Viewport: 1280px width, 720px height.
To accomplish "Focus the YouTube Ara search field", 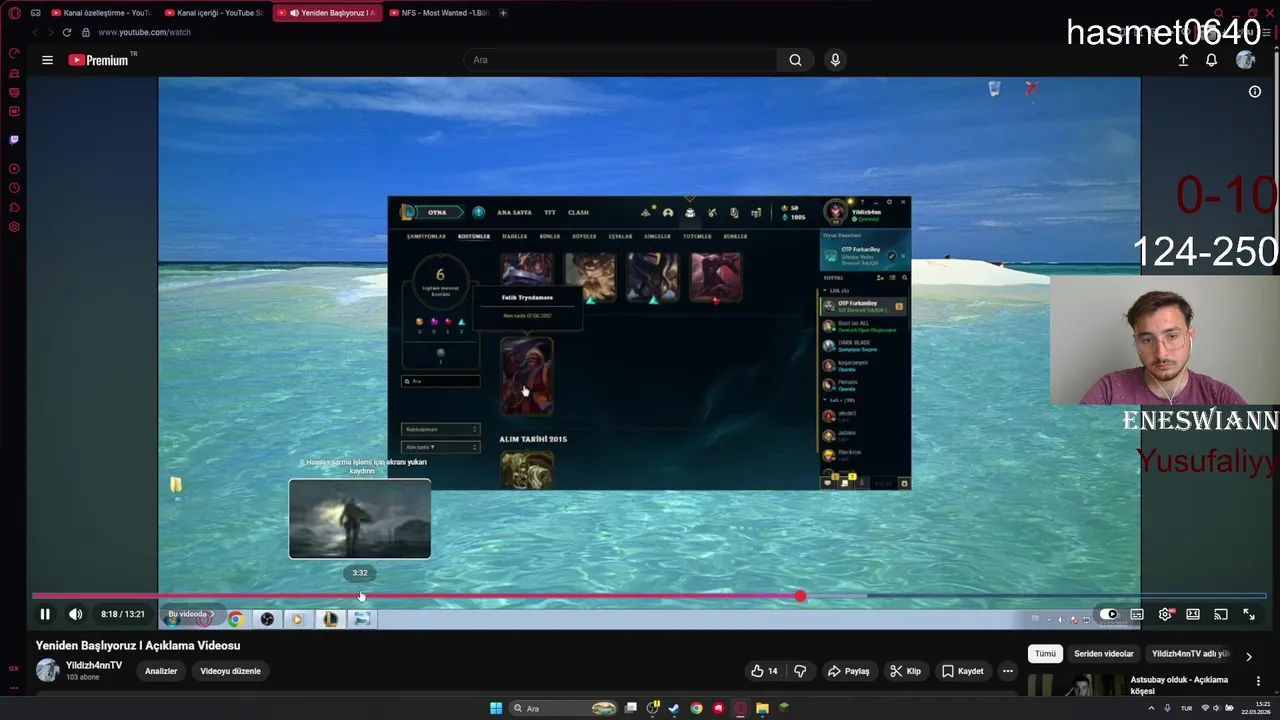I will (620, 60).
